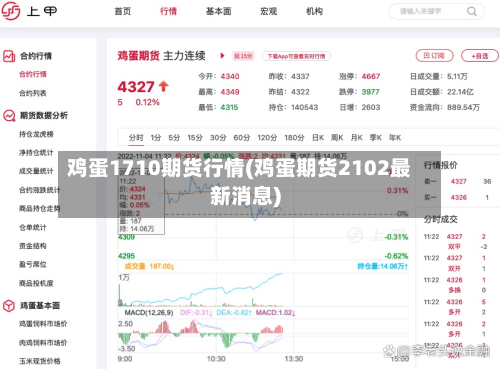Screen dimensions: 500x369
Task: Click the 今开 value 4340
Action: 230,76
